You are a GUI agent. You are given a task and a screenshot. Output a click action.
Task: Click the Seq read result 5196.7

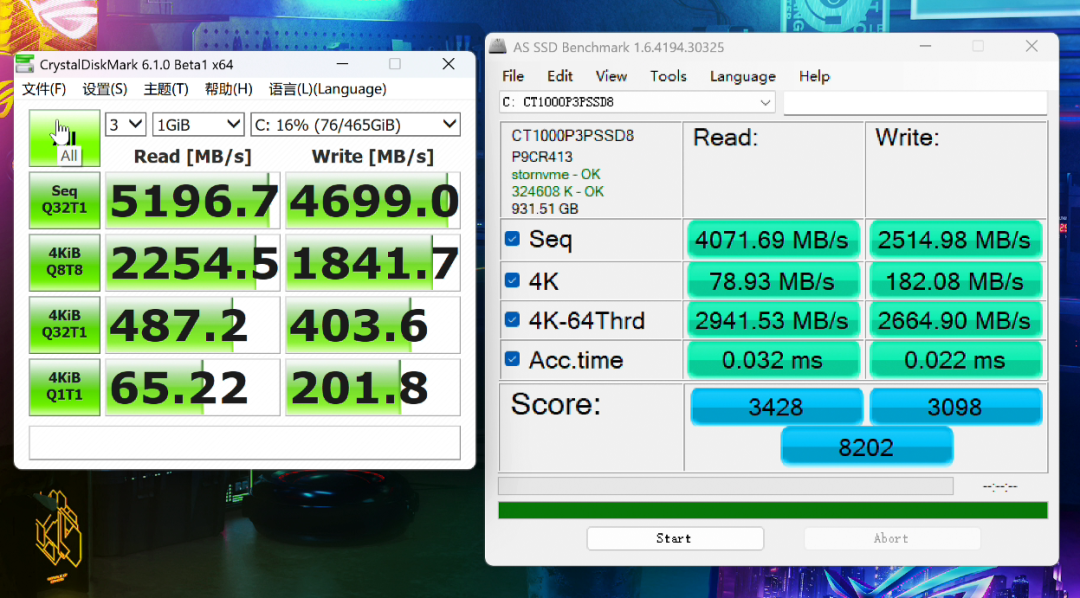(192, 200)
